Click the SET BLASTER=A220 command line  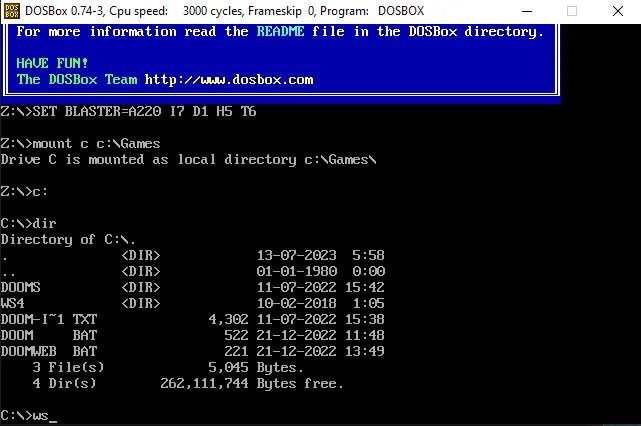(x=128, y=111)
